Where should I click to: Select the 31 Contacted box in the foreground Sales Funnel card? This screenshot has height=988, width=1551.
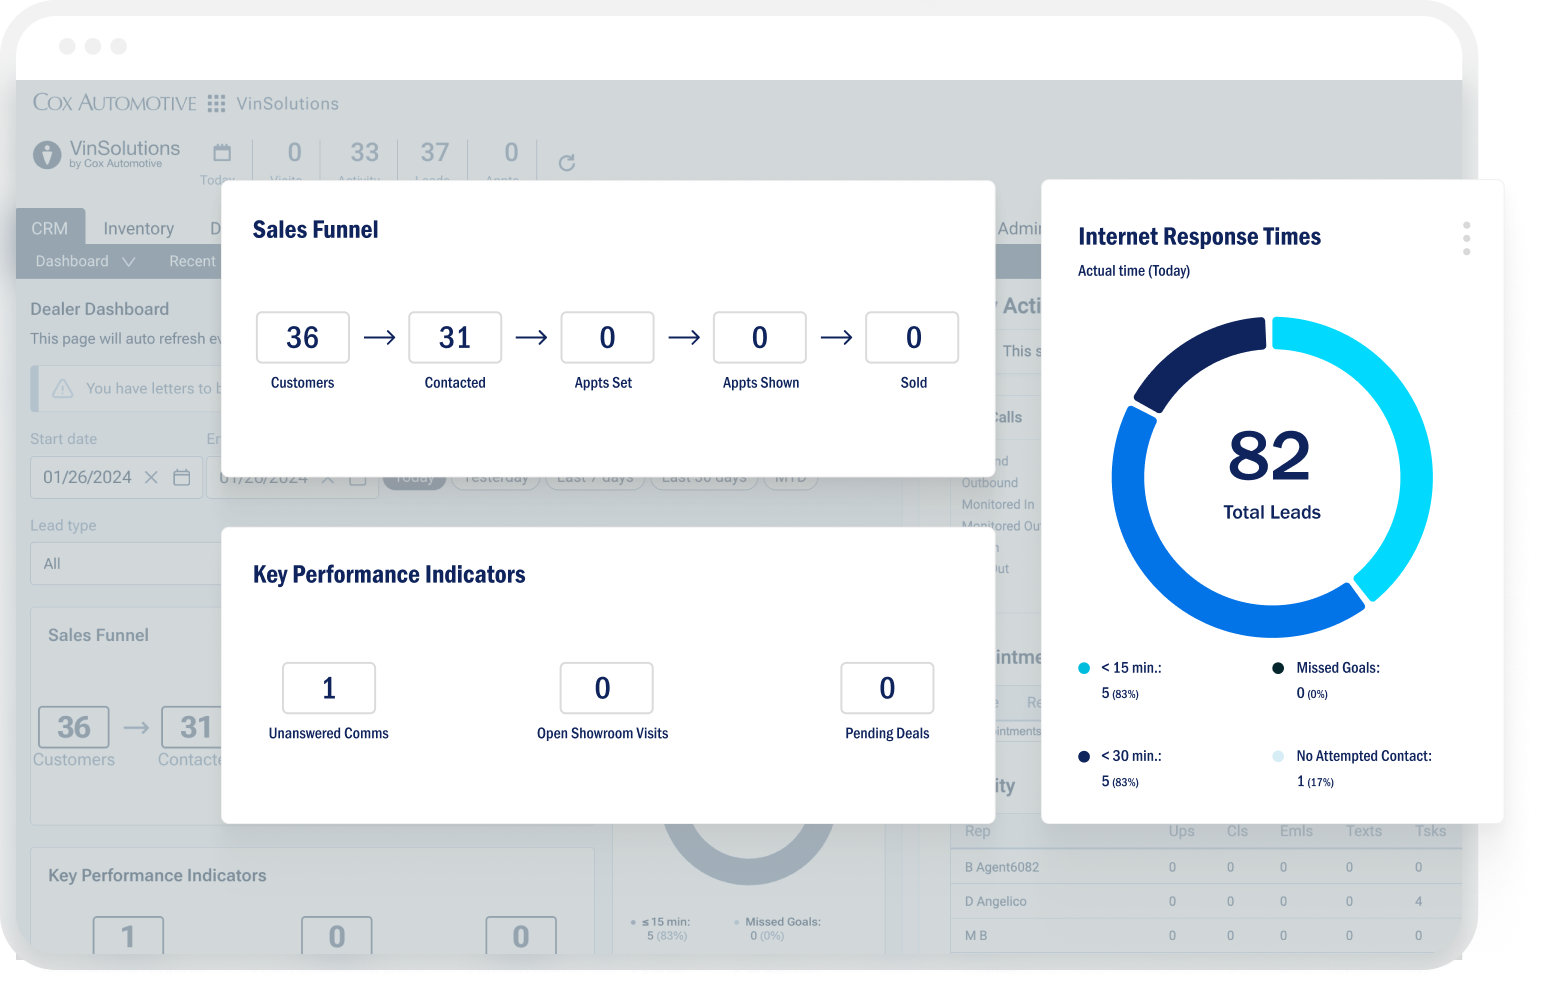[455, 337]
